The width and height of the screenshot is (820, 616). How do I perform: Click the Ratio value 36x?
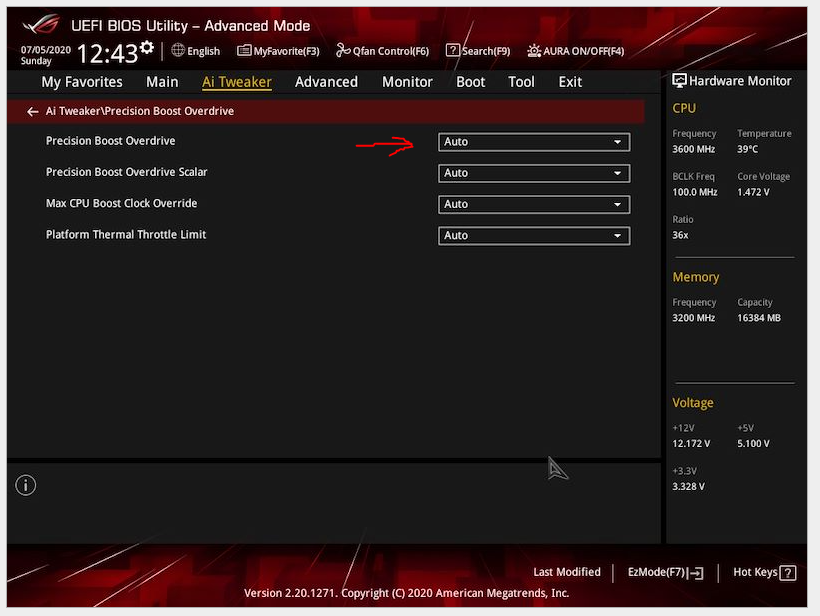(x=680, y=235)
